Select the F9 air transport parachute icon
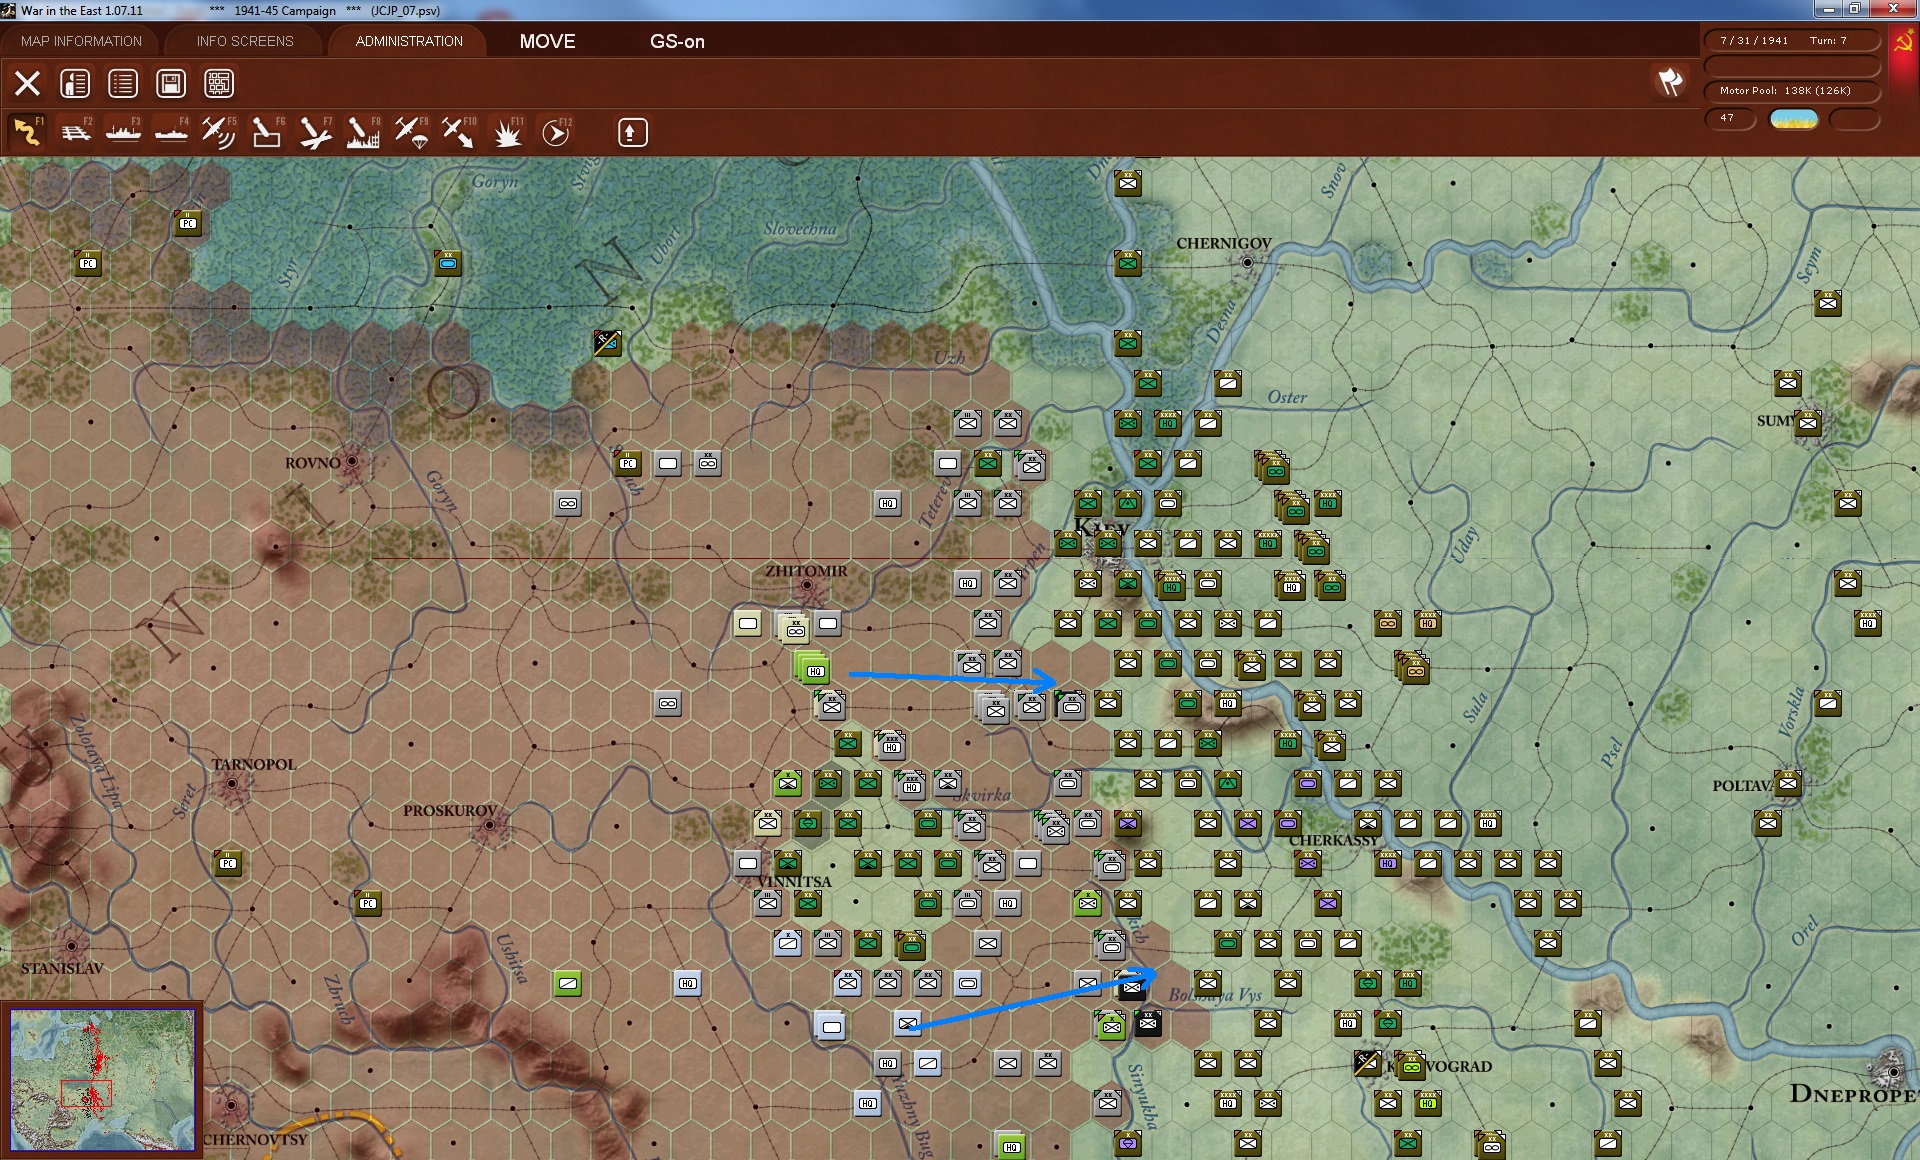 point(411,132)
